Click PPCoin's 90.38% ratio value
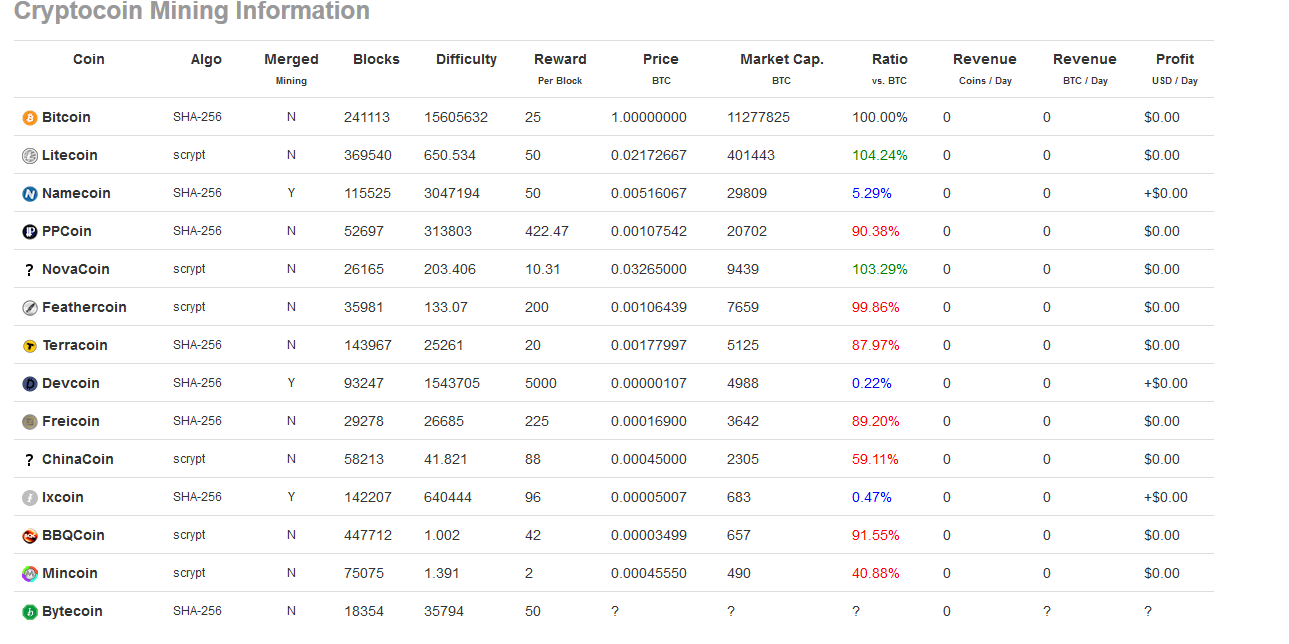 (x=876, y=231)
